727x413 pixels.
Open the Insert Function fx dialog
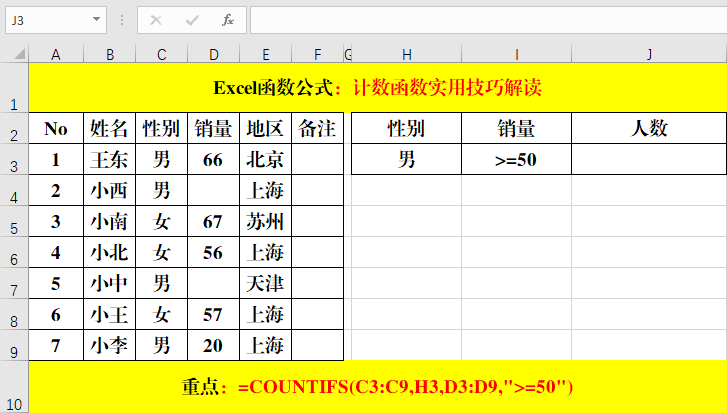coord(228,20)
